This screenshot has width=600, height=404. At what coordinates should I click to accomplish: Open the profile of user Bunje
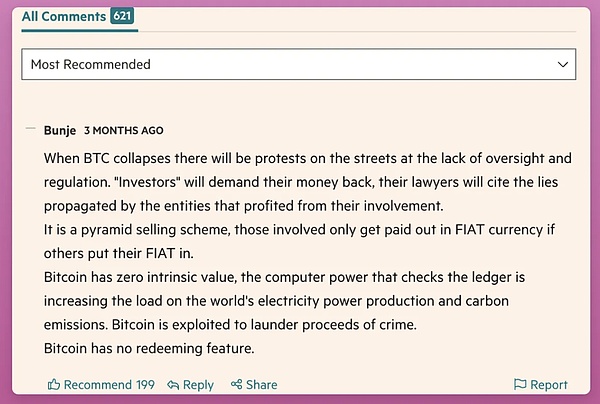[60, 130]
